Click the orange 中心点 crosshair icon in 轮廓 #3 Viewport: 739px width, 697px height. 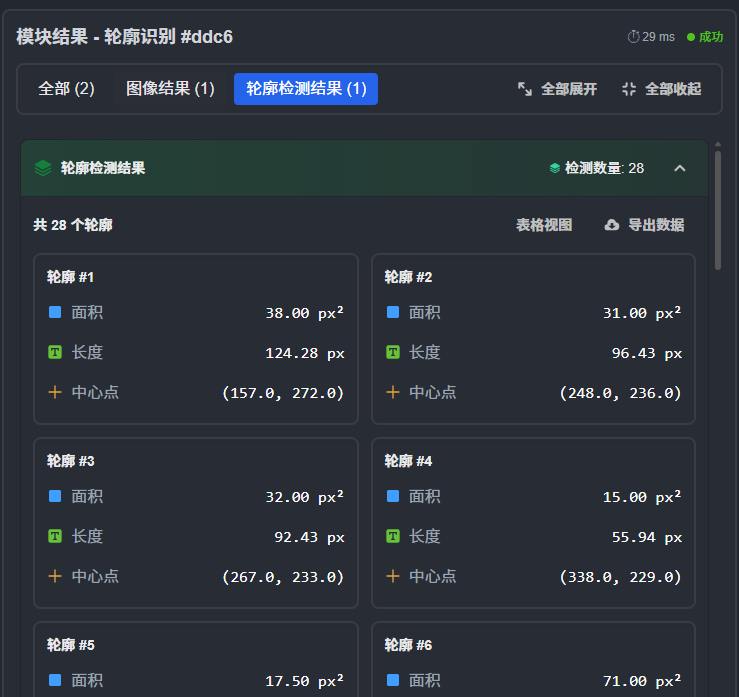pyautogui.click(x=55, y=576)
